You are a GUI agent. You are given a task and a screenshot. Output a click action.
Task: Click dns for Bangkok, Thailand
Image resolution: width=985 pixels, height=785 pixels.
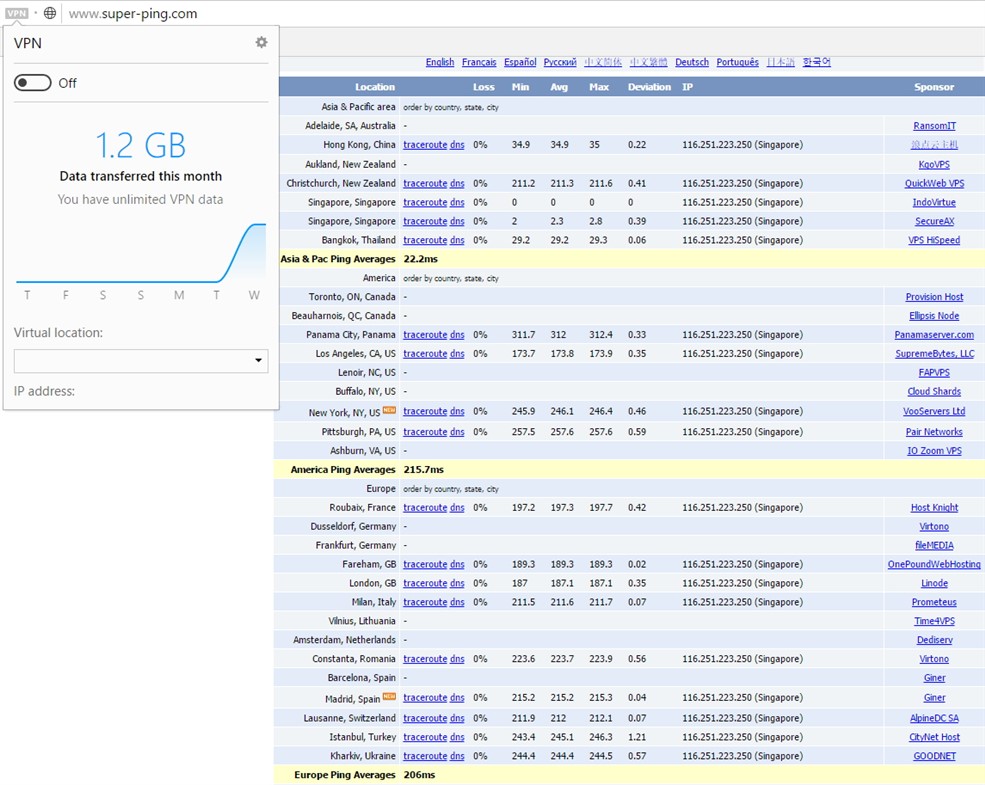click(x=457, y=240)
